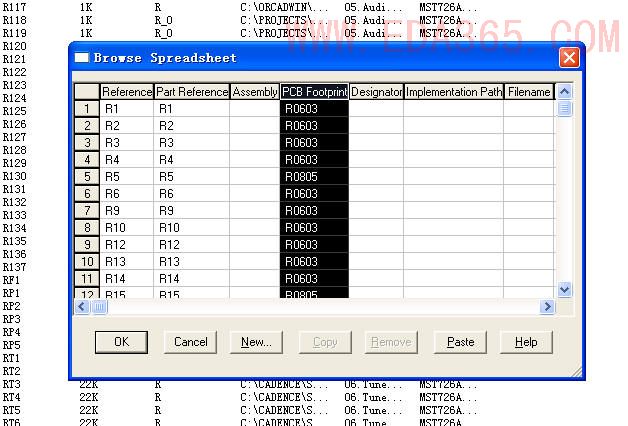
Task: Select RT2 in background parts list
Action: (x=11, y=371)
